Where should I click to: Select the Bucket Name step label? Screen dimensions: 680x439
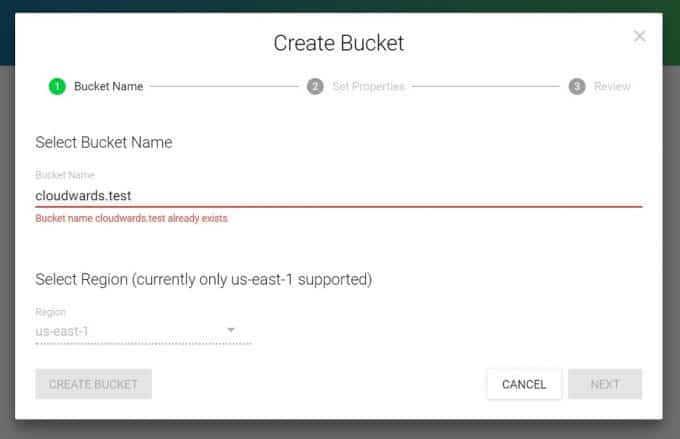pos(108,86)
